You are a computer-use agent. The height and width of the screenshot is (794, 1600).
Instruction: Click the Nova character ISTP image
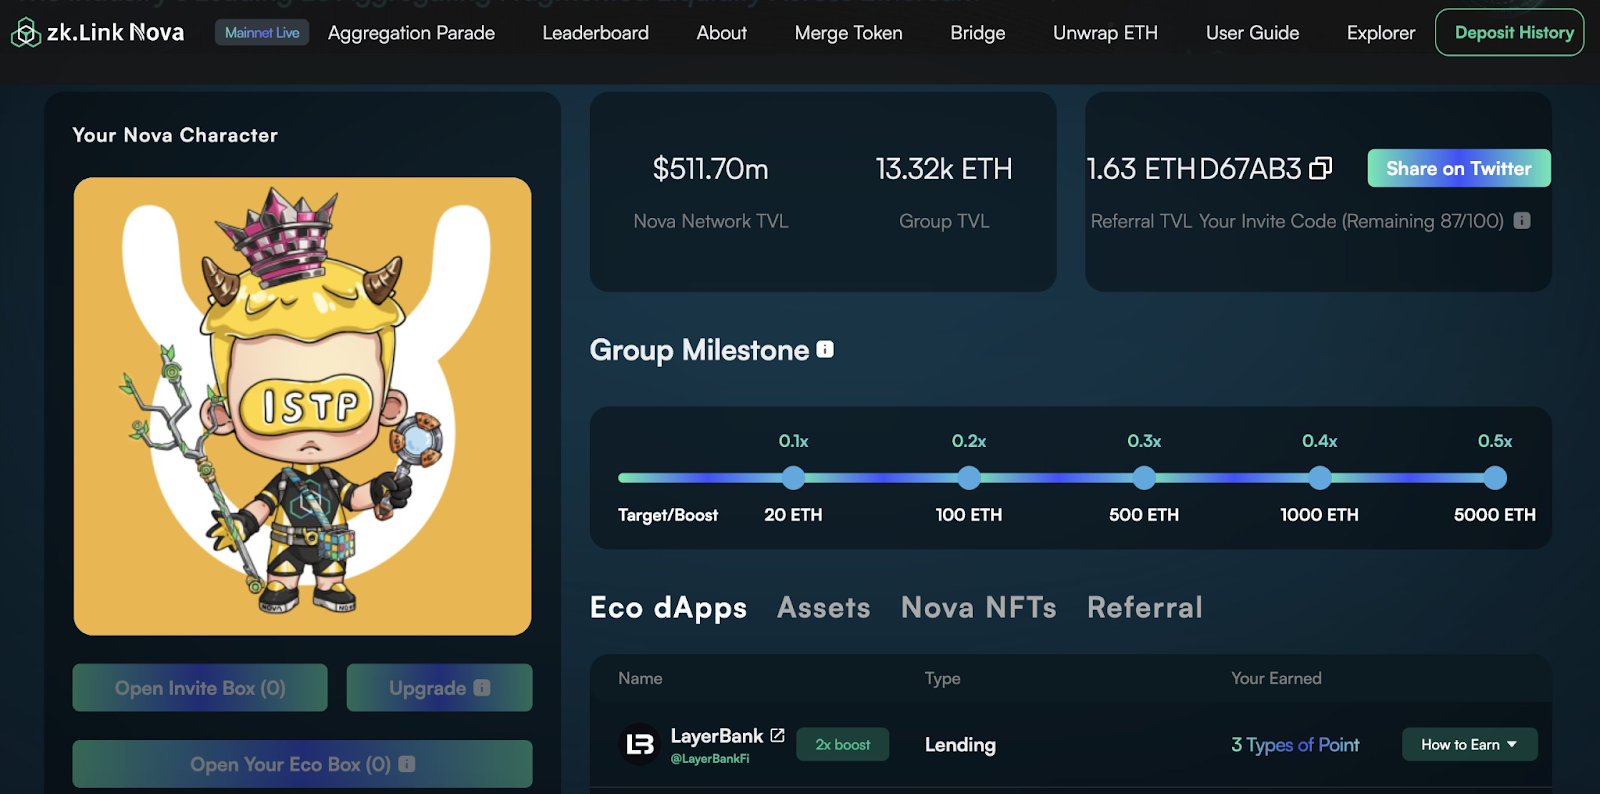tap(302, 406)
